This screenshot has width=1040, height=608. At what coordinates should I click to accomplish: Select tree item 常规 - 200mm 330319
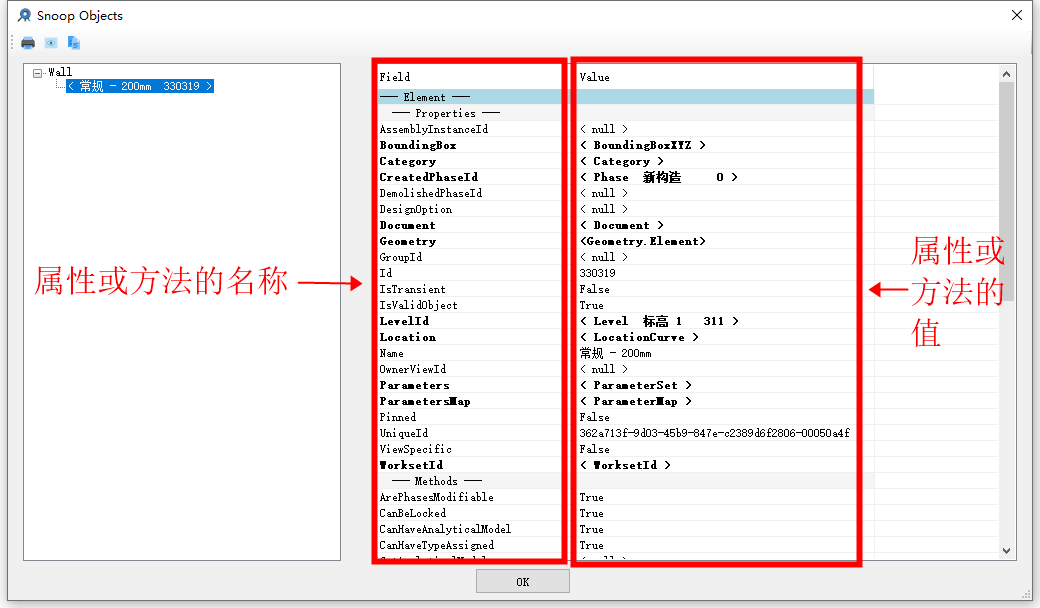pos(140,86)
